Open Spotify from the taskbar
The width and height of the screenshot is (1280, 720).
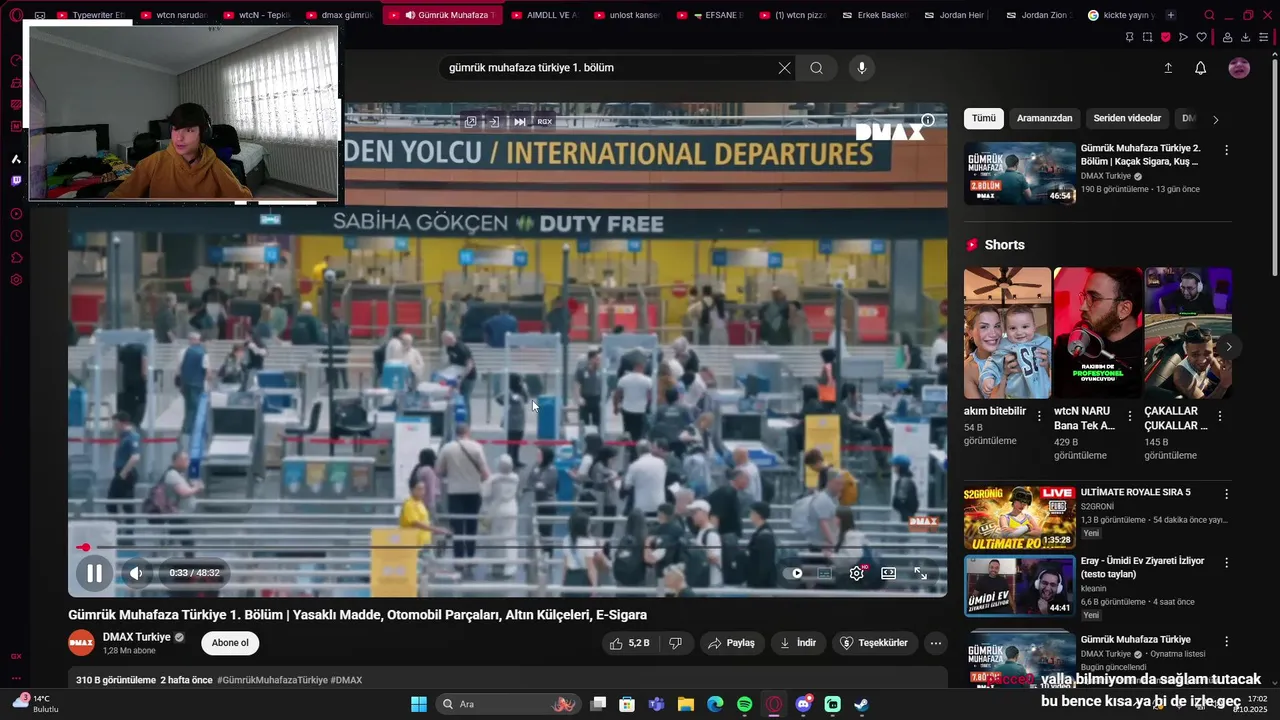point(745,704)
